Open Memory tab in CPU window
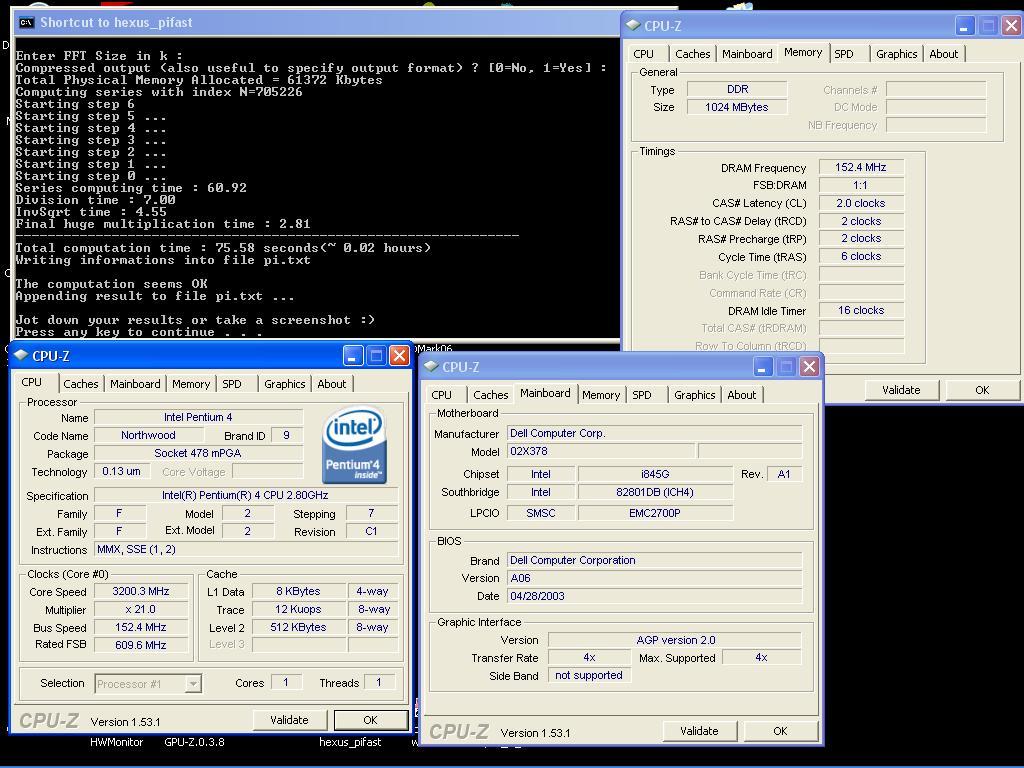 click(x=191, y=384)
